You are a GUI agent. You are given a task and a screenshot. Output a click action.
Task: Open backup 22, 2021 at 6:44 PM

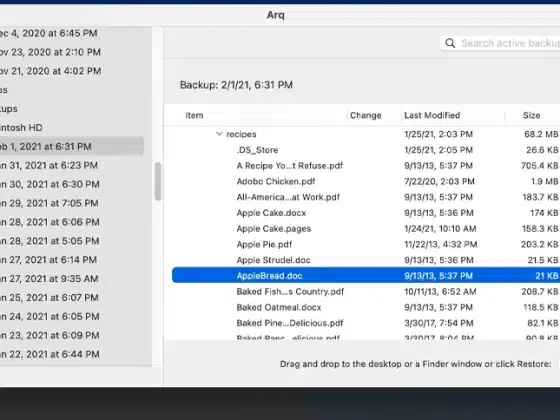point(50,354)
